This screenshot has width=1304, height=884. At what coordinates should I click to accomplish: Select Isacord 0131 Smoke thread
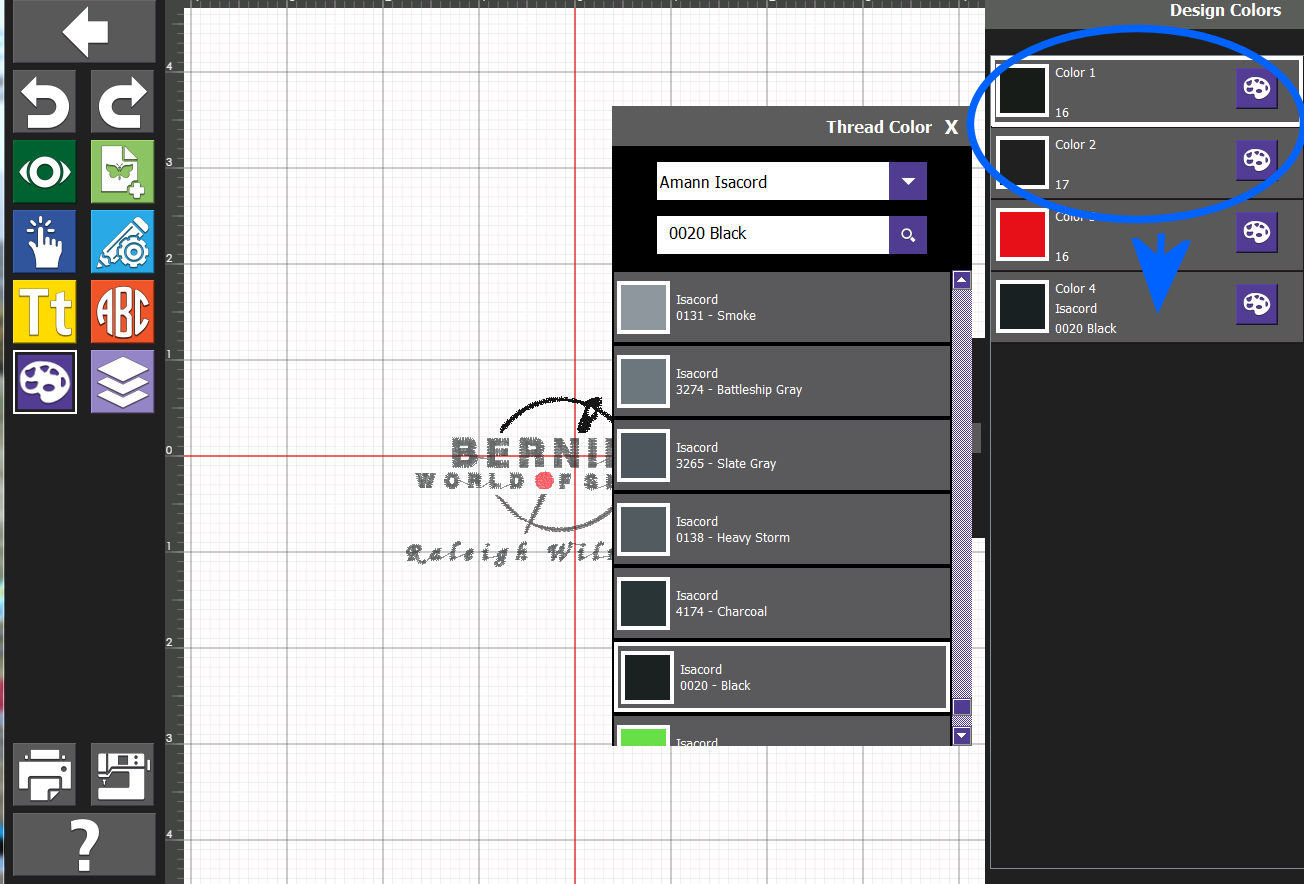781,307
